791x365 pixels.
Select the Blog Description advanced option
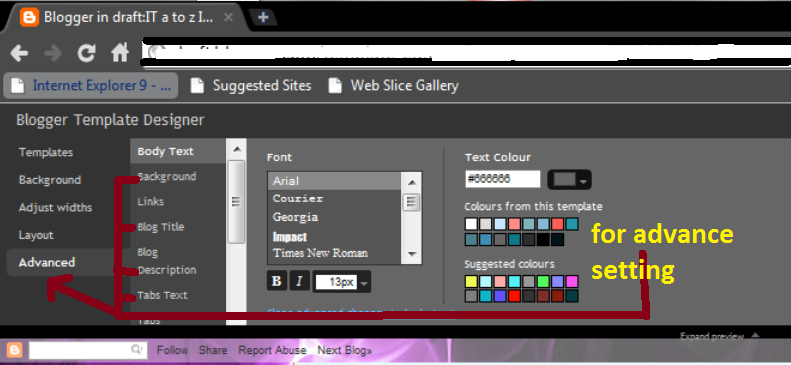tap(167, 261)
